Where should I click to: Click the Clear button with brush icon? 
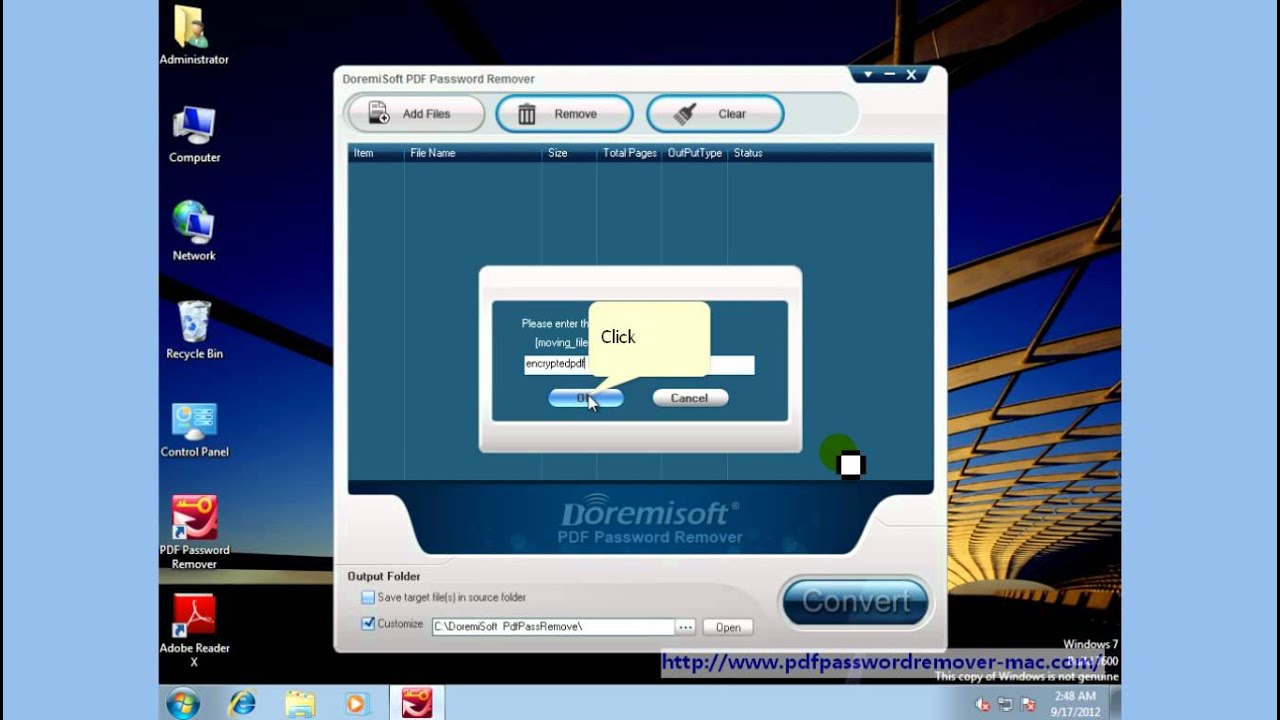click(715, 114)
